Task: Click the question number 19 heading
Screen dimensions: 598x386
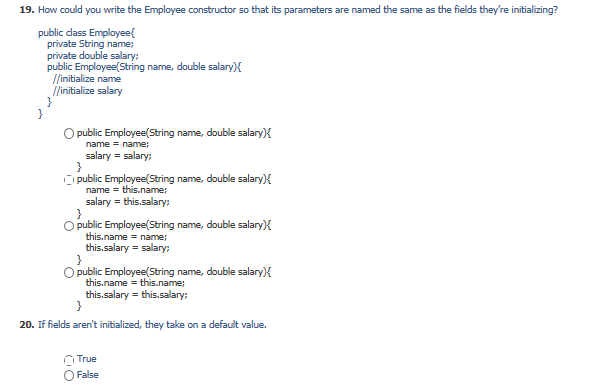Action: (27, 10)
